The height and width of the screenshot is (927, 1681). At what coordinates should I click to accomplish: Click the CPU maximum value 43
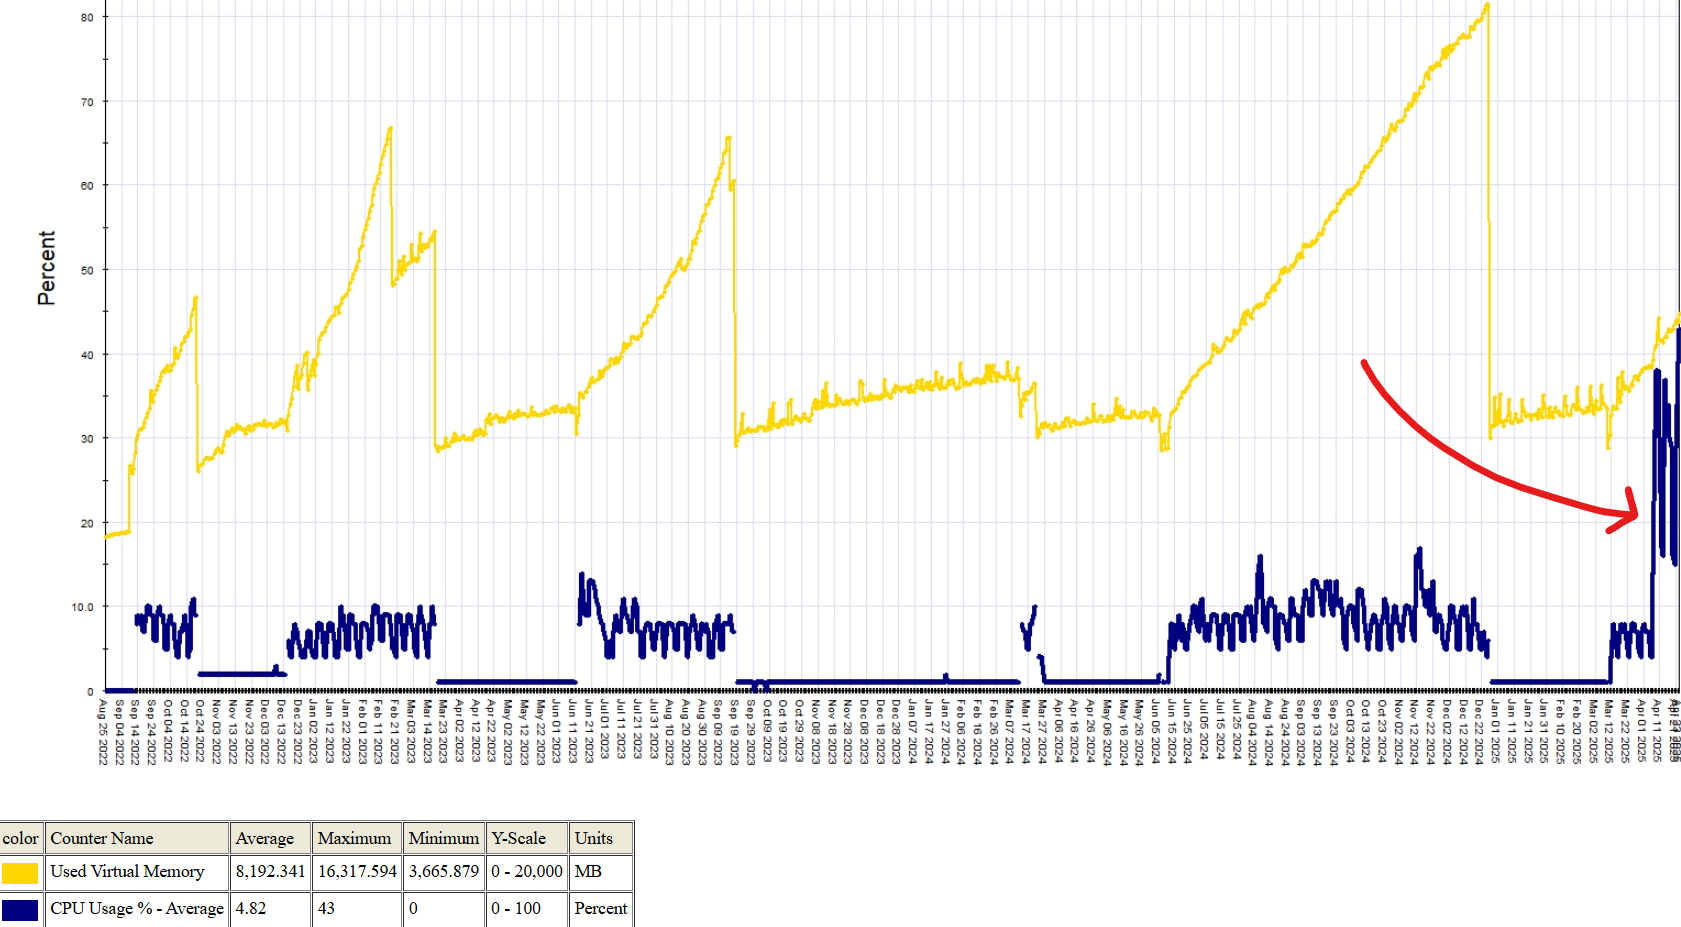pos(326,908)
